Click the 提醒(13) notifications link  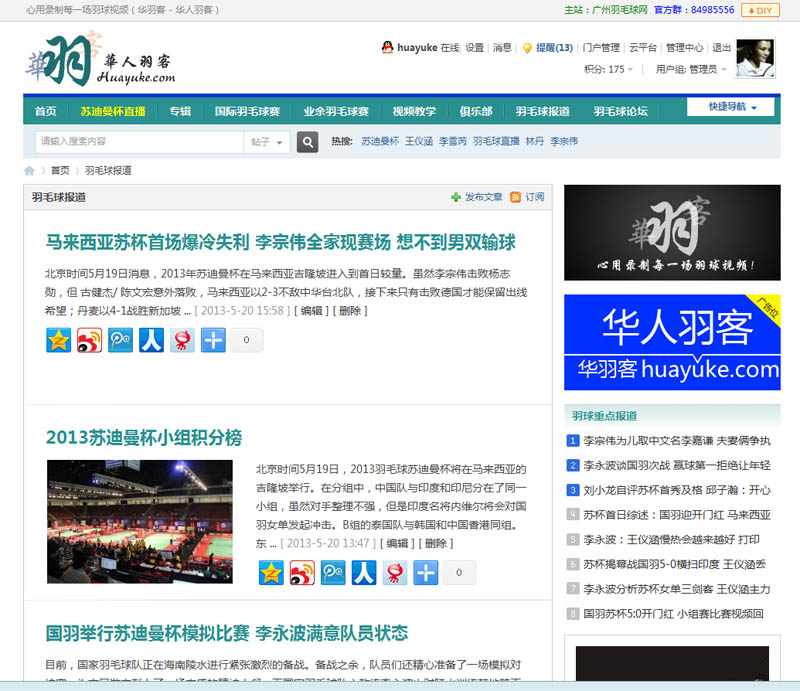point(554,48)
